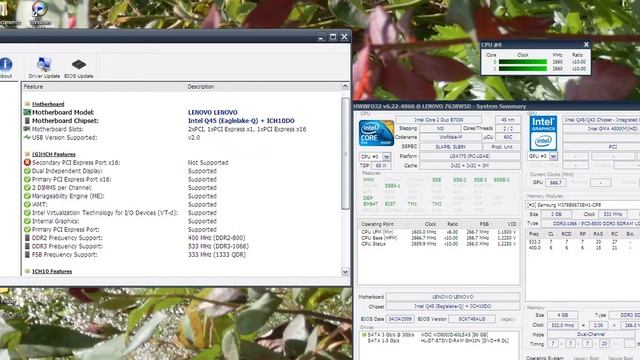Click the memory Size 4 GB field
The height and width of the screenshot is (360, 640).
(x=562, y=315)
